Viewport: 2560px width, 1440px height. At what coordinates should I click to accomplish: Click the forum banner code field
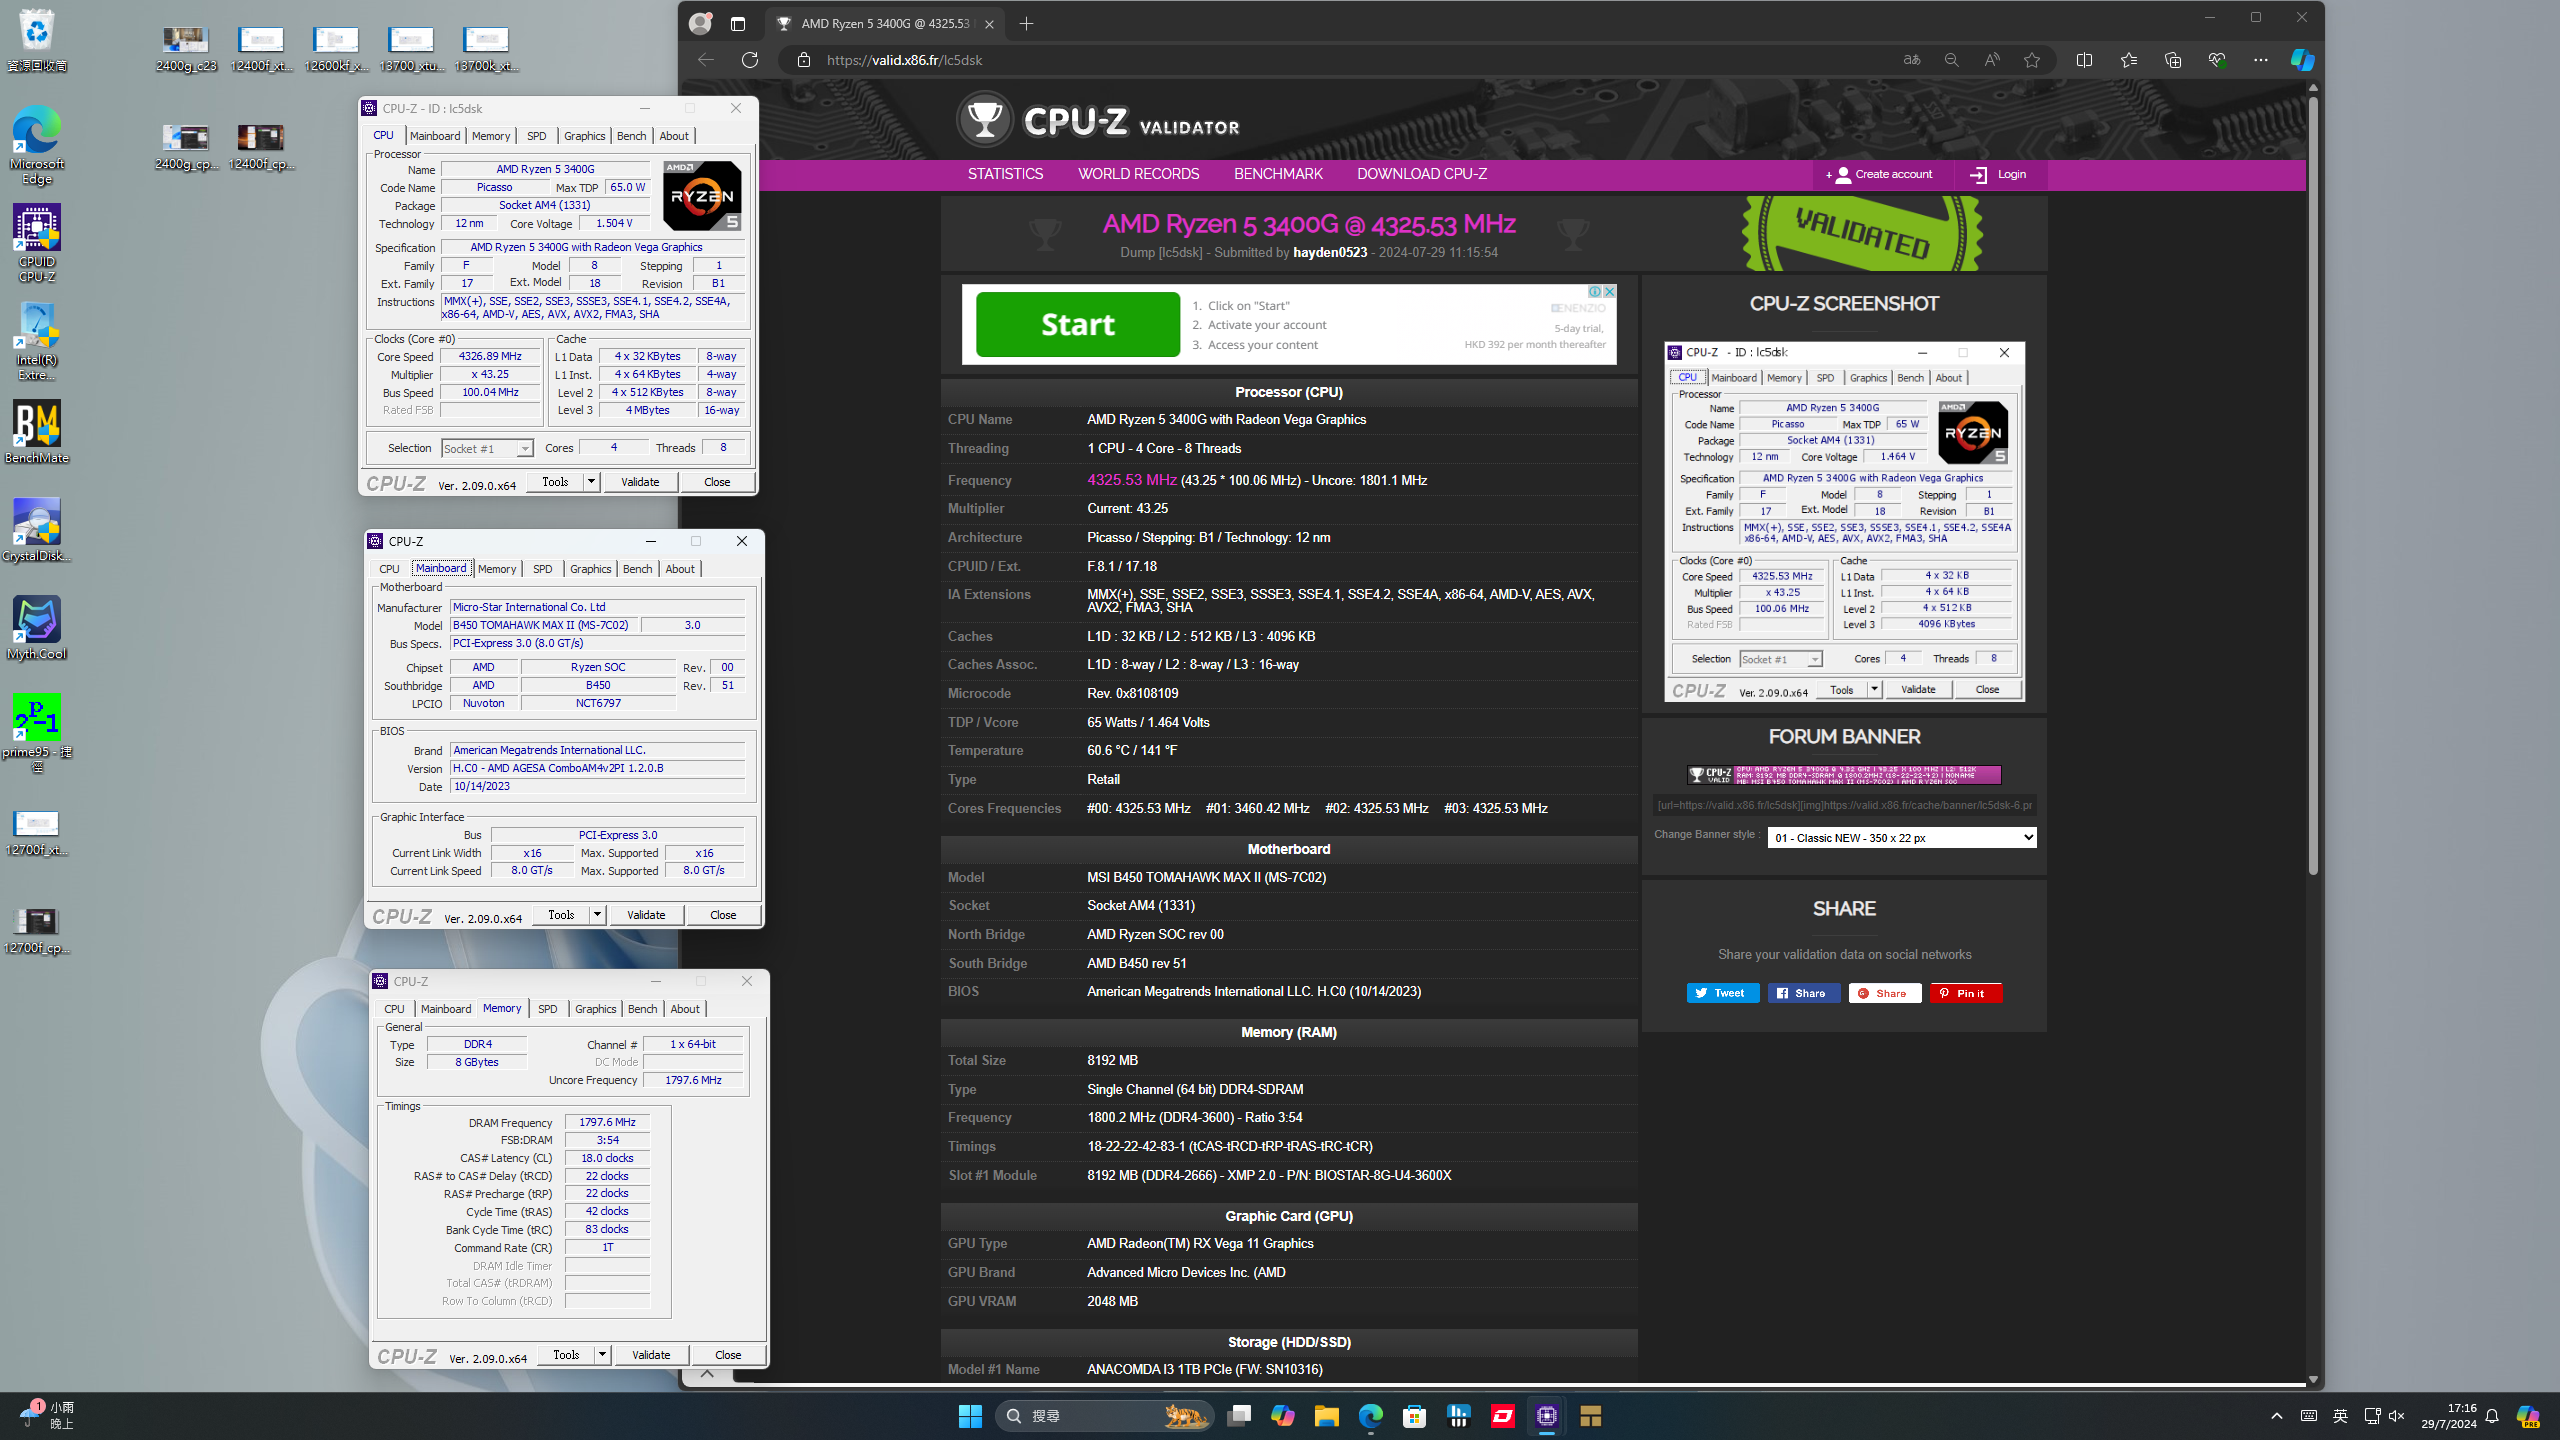1844,805
